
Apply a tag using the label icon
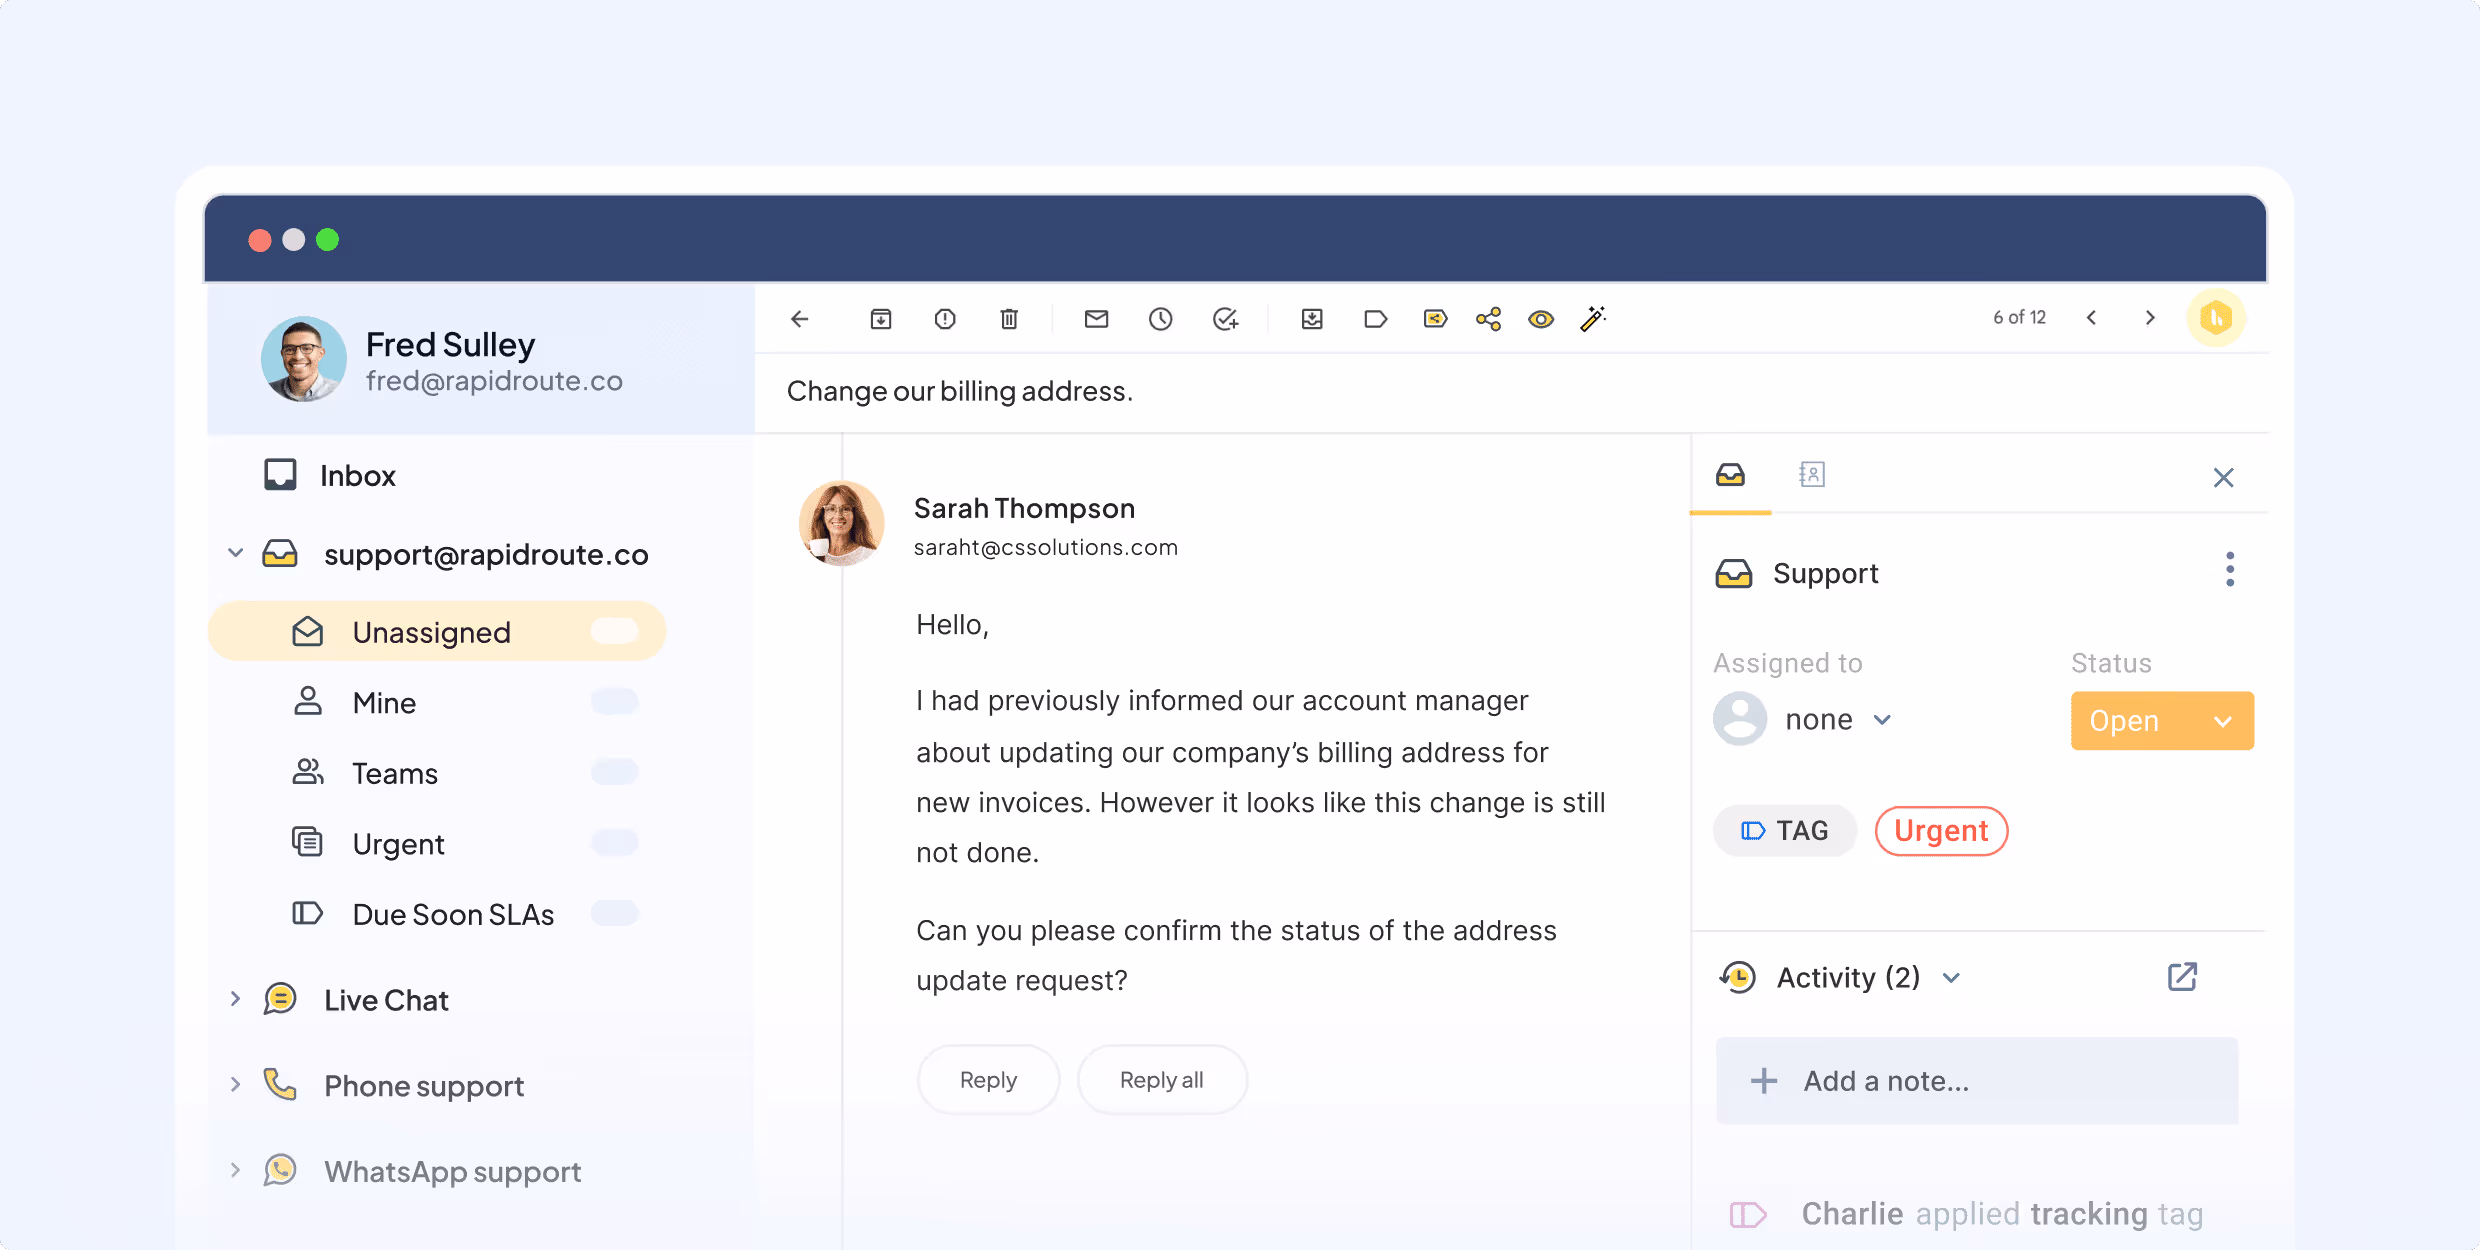(1375, 318)
